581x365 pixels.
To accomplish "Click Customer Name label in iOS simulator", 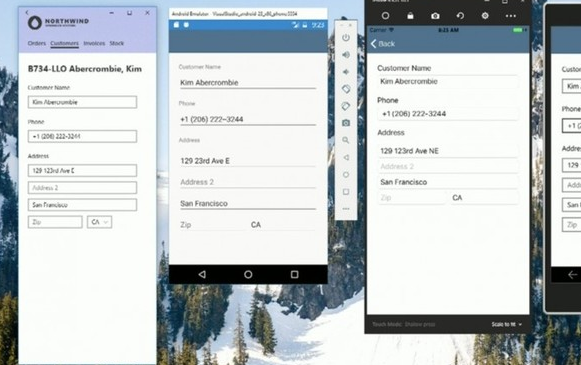I will 404,68.
